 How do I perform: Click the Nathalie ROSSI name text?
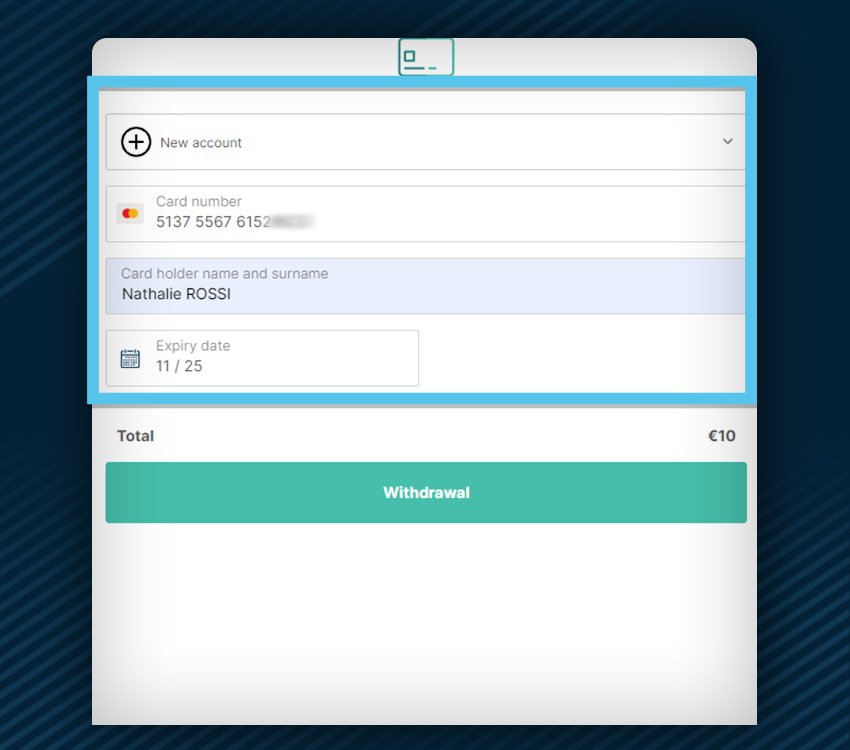tap(177, 294)
